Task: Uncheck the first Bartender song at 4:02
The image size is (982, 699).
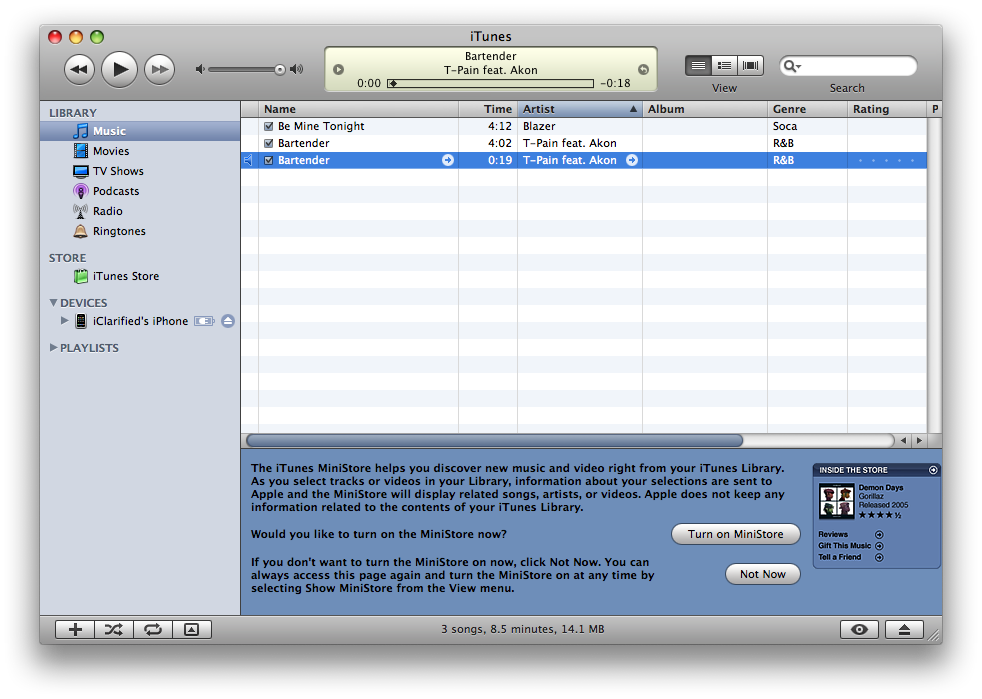Action: [268, 144]
